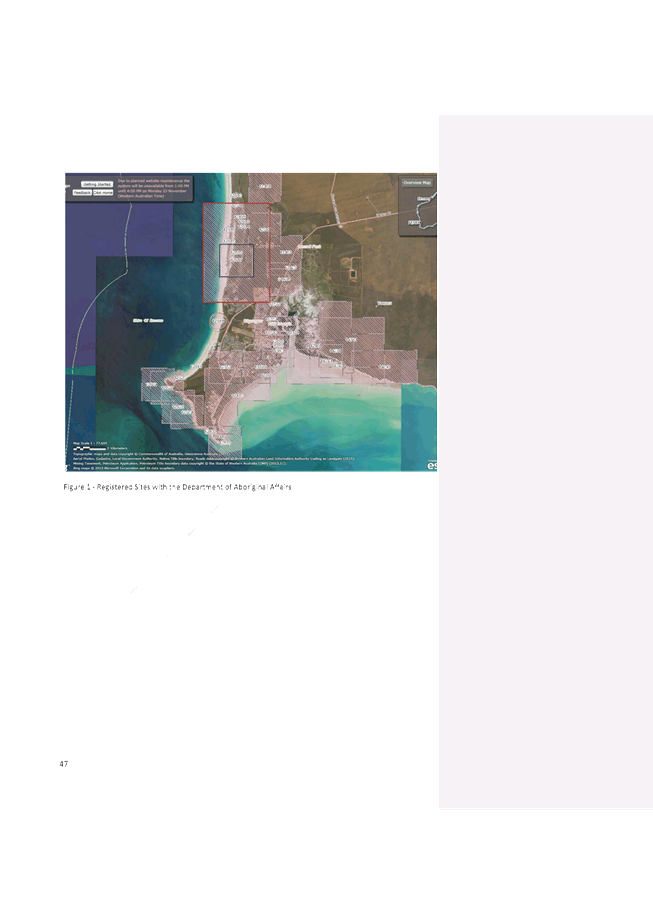Click the page number at bottom left
The height and width of the screenshot is (923, 653).
click(63, 764)
